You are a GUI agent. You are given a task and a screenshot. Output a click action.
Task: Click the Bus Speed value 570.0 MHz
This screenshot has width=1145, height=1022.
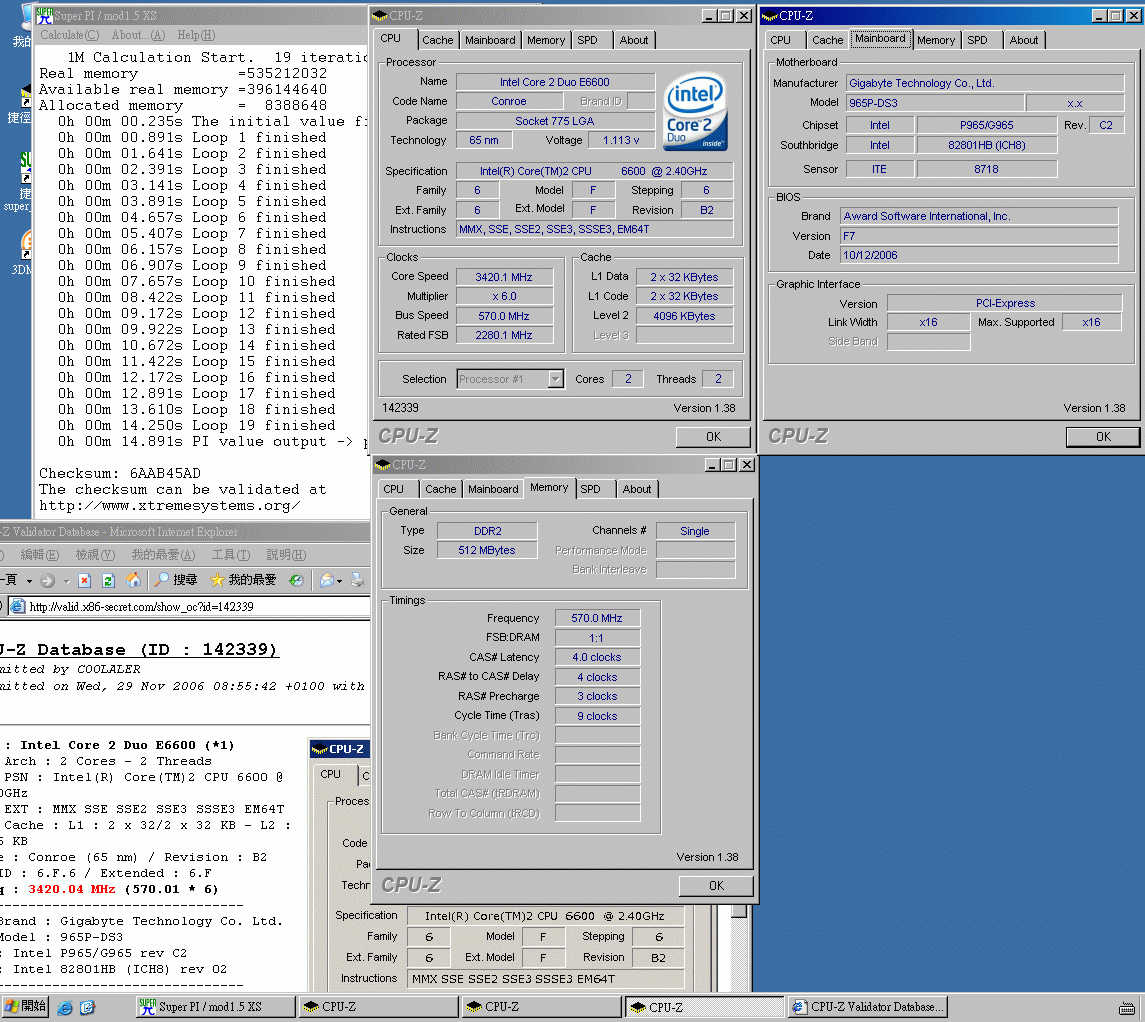tap(504, 316)
